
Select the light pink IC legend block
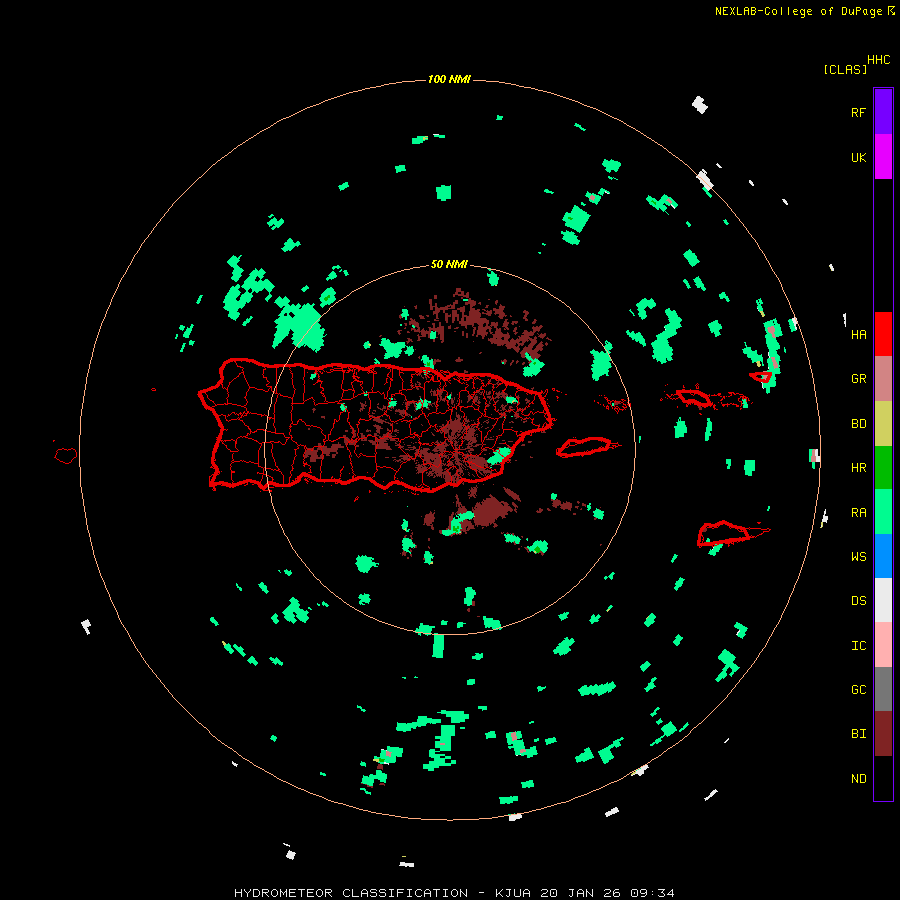click(x=883, y=645)
